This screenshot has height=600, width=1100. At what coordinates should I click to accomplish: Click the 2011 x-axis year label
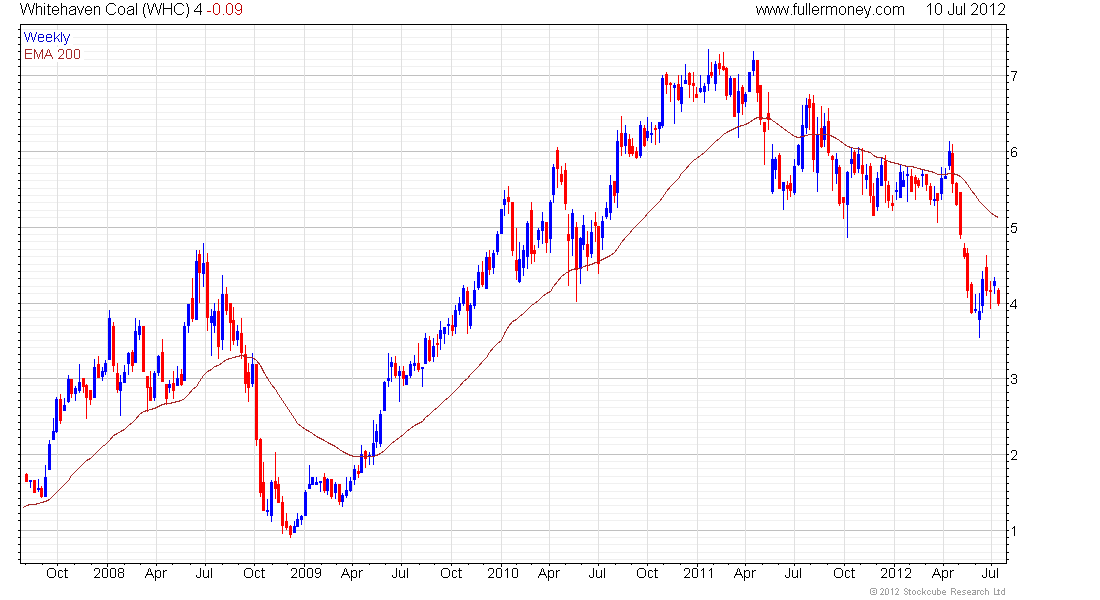[x=698, y=573]
